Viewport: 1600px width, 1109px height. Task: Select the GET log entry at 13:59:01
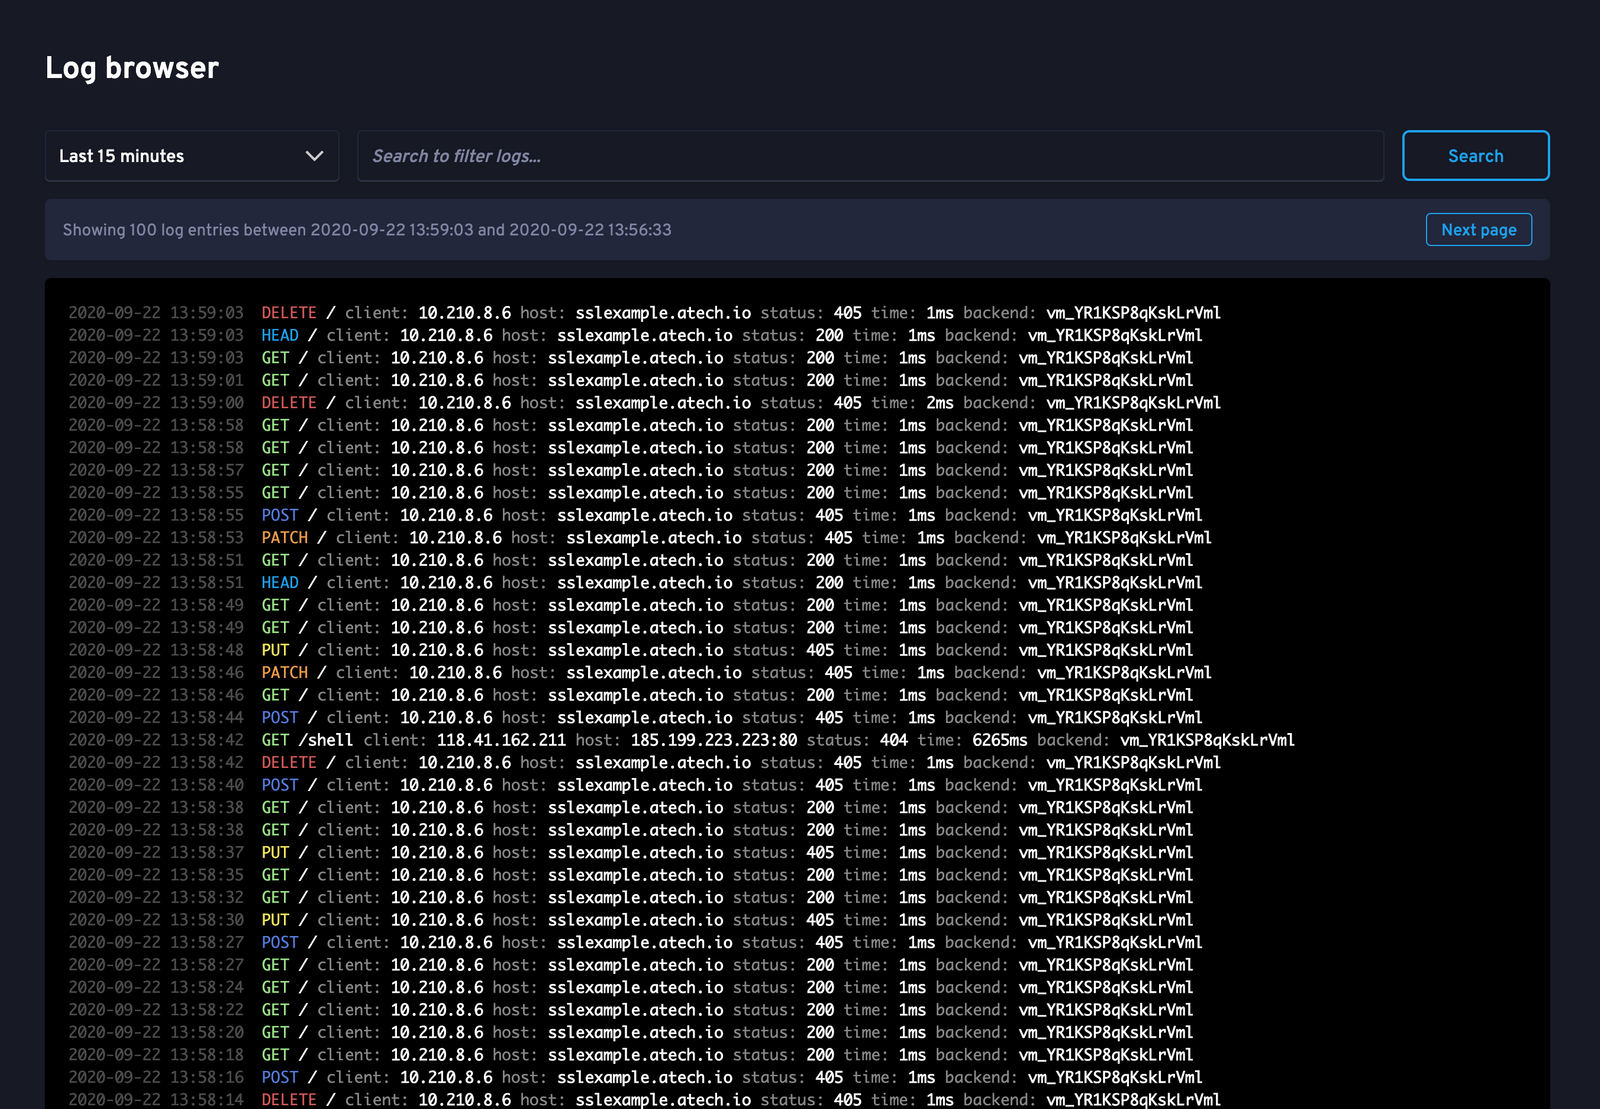tap(631, 380)
